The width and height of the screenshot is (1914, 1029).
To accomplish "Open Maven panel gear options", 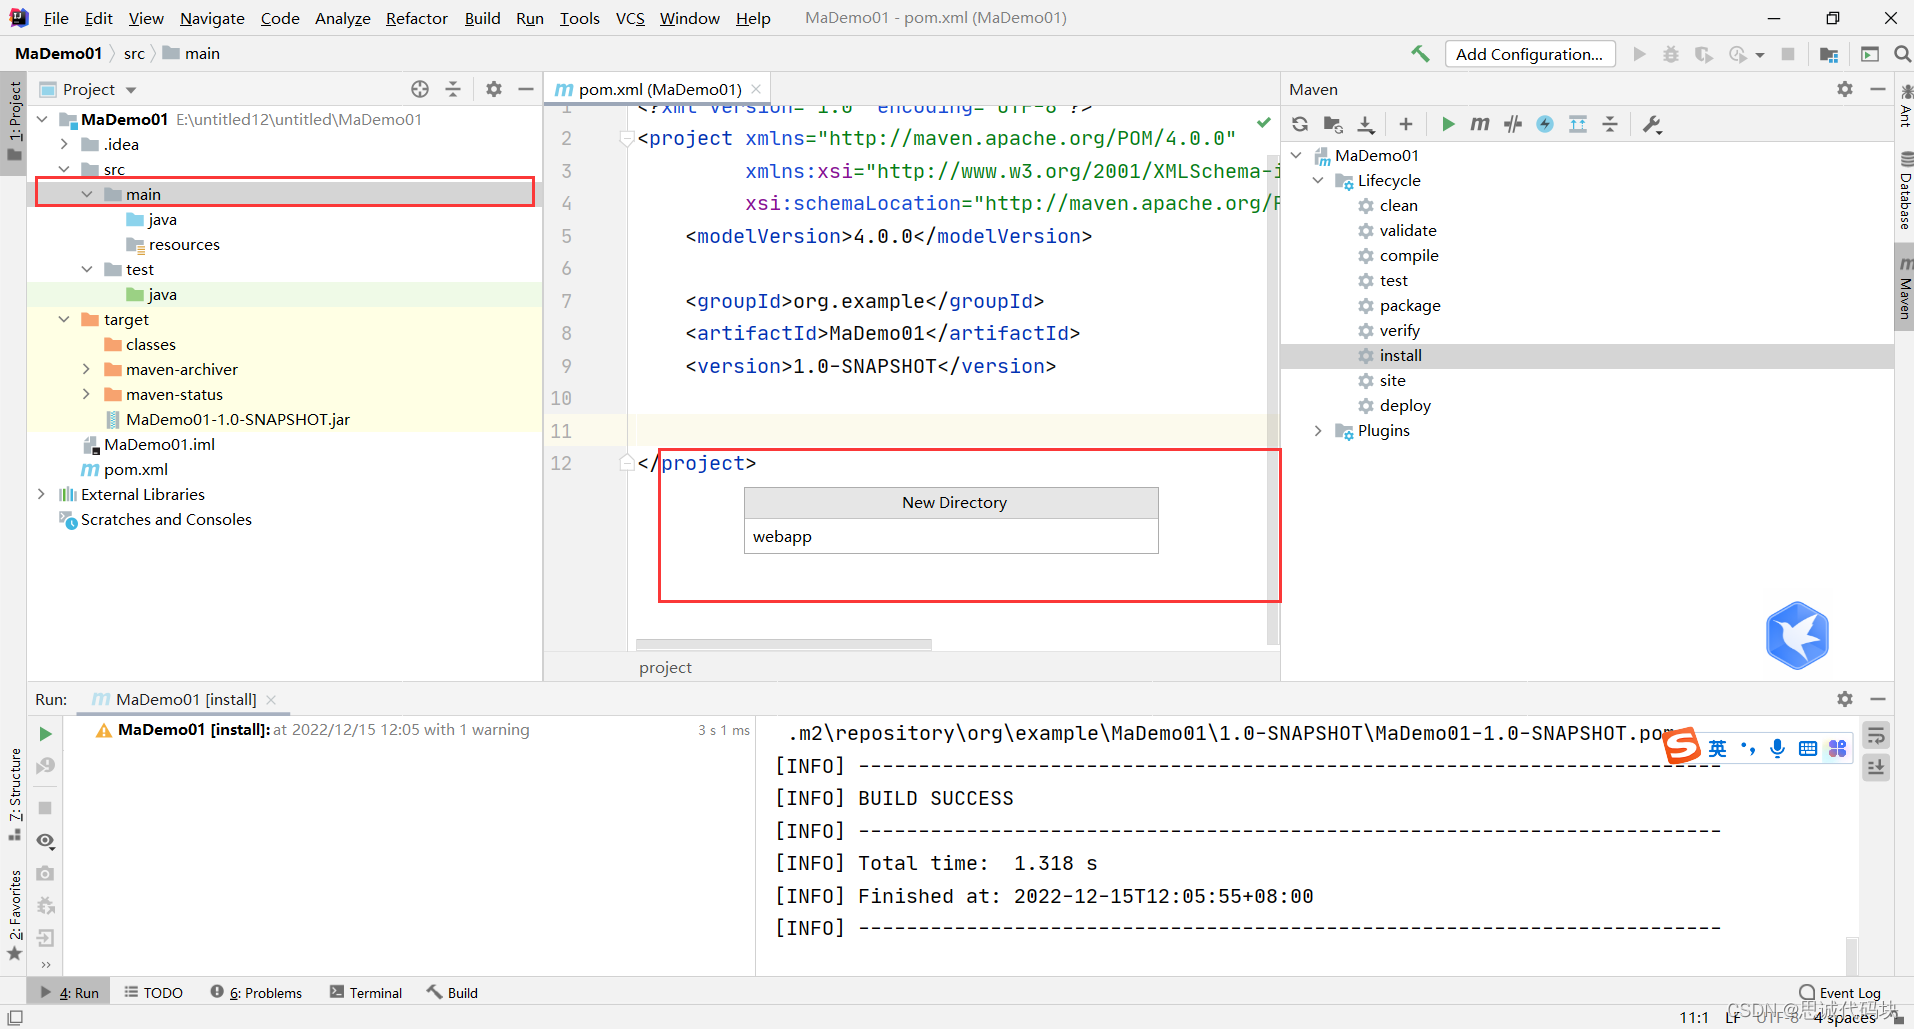I will click(x=1845, y=89).
